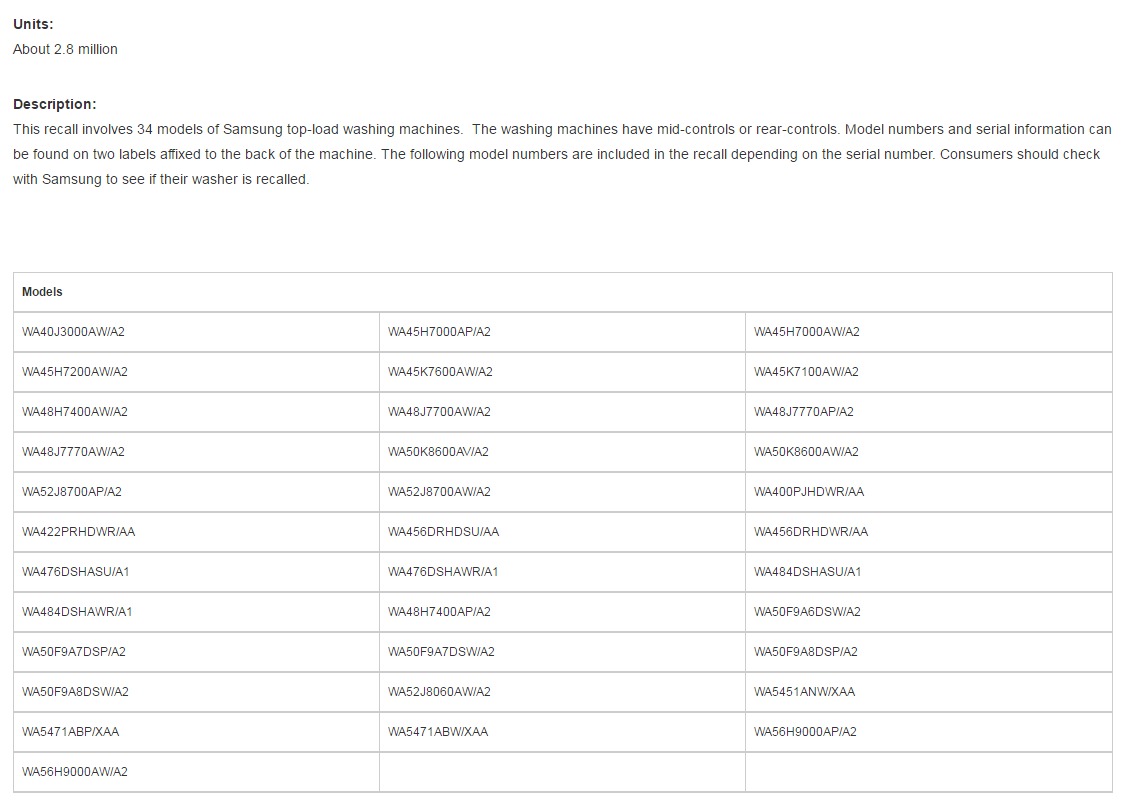Screen dimensions: 1125x808
Task: Click model WA45H7200AW/A2
Action: coord(75,372)
